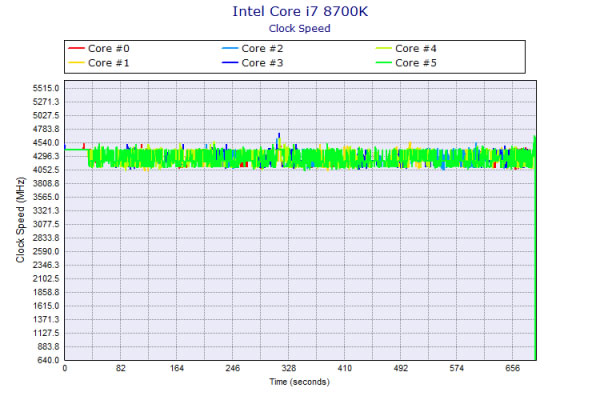
Task: Click the Intel Core i7 8700K title
Action: [x=300, y=11]
